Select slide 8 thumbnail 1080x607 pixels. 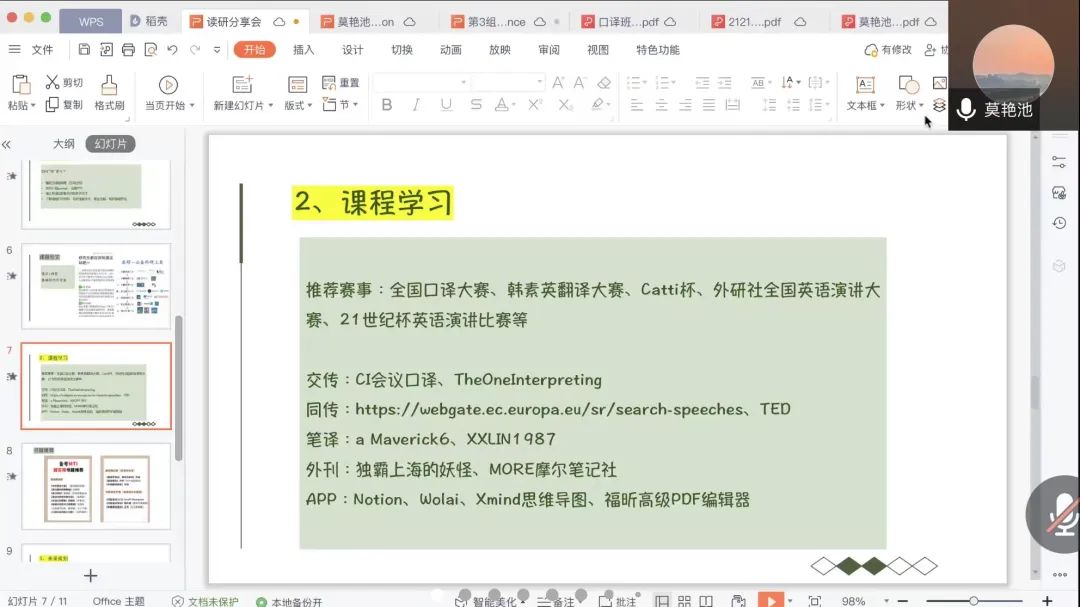(x=96, y=486)
